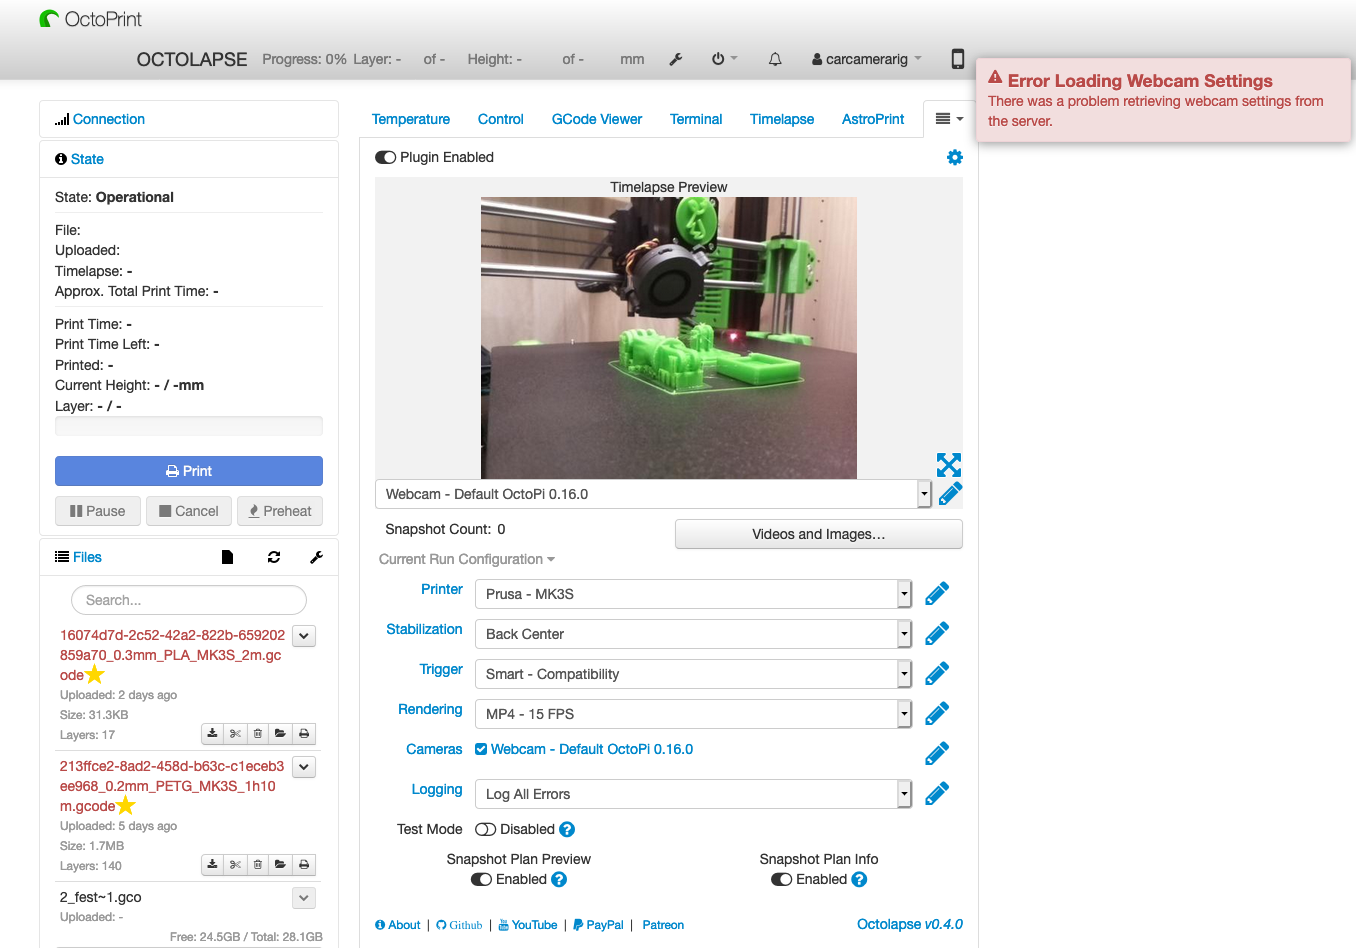This screenshot has width=1356, height=948.
Task: Expand details for PETG_MK3S_1h10m file
Action: 305,766
